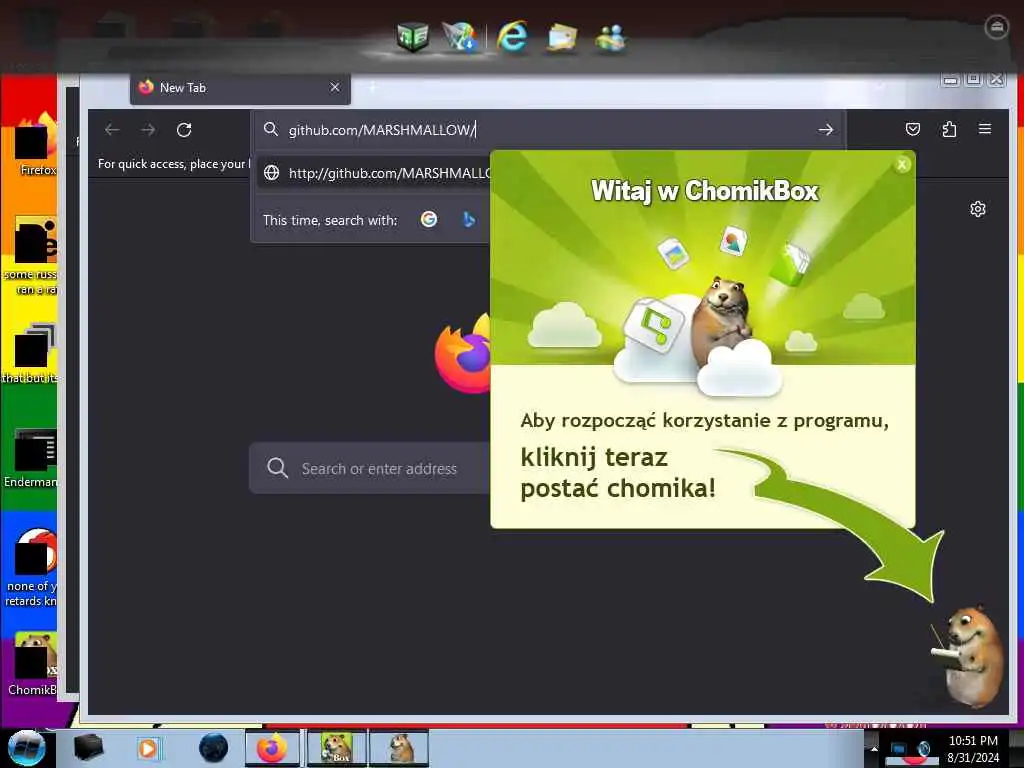Close the New Tab tab
This screenshot has height=768, width=1024.
[x=335, y=87]
